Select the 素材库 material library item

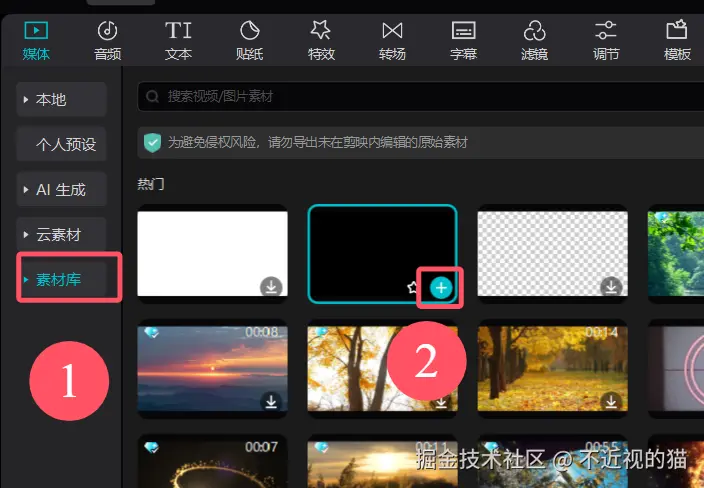[x=62, y=280]
